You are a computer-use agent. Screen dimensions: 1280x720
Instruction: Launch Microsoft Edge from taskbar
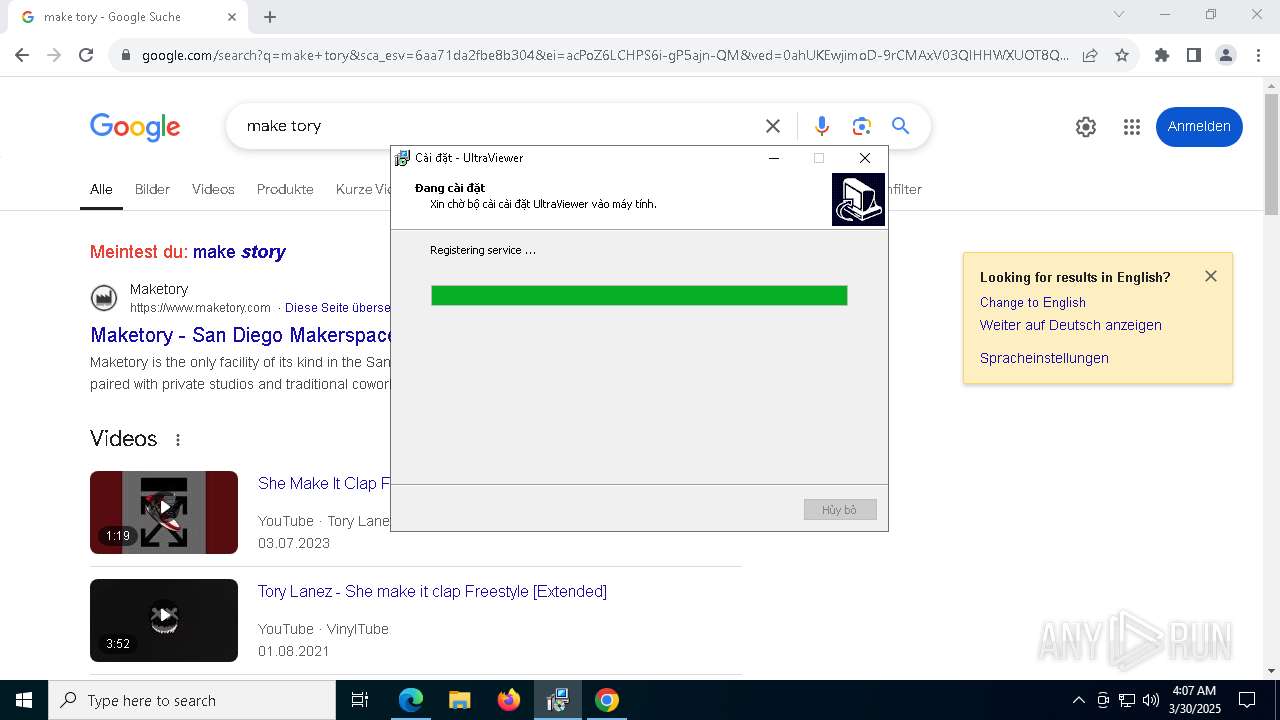pyautogui.click(x=411, y=700)
